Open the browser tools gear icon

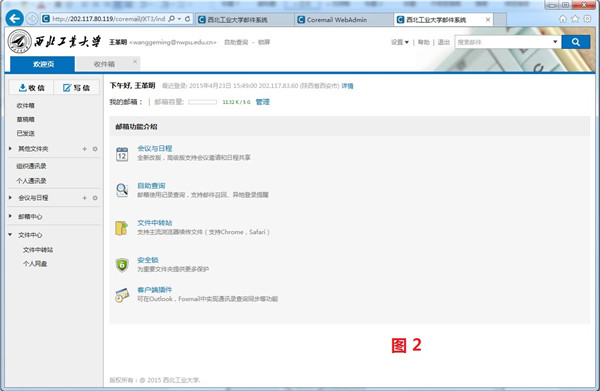[587, 19]
